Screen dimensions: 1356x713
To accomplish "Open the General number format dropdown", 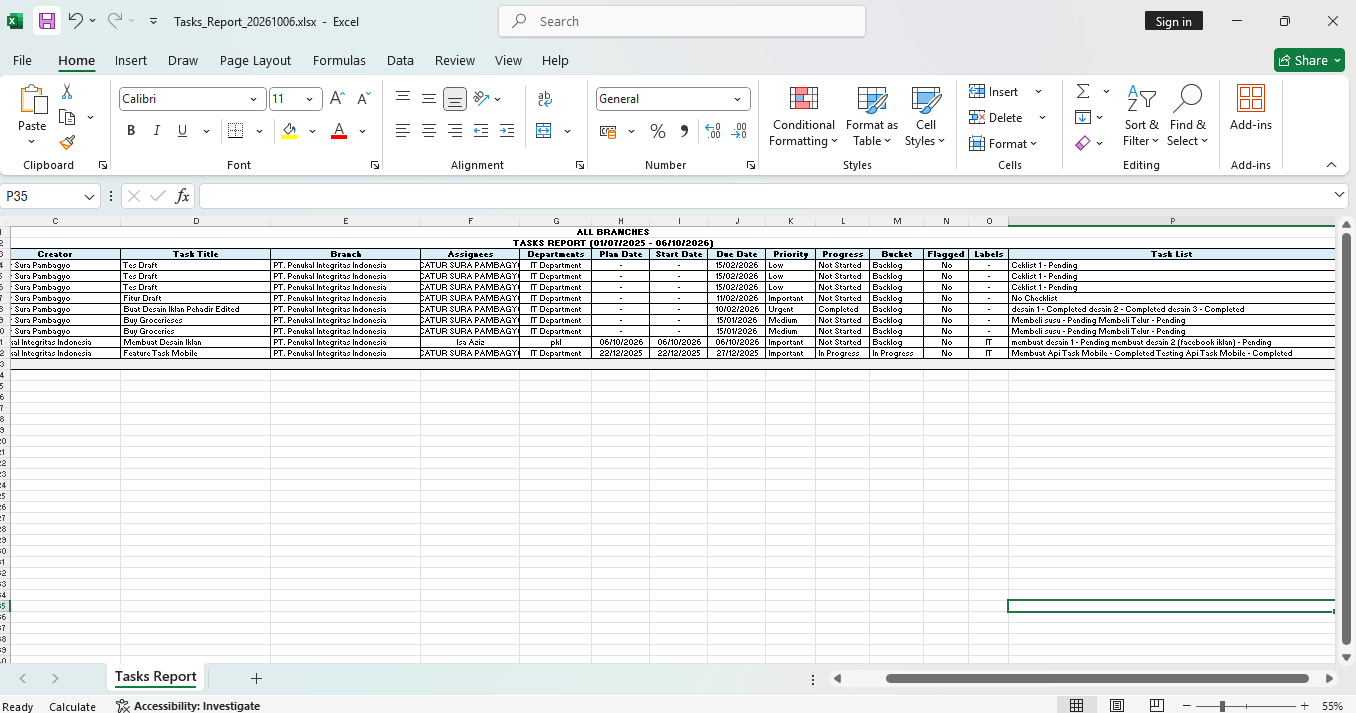I will coord(738,99).
